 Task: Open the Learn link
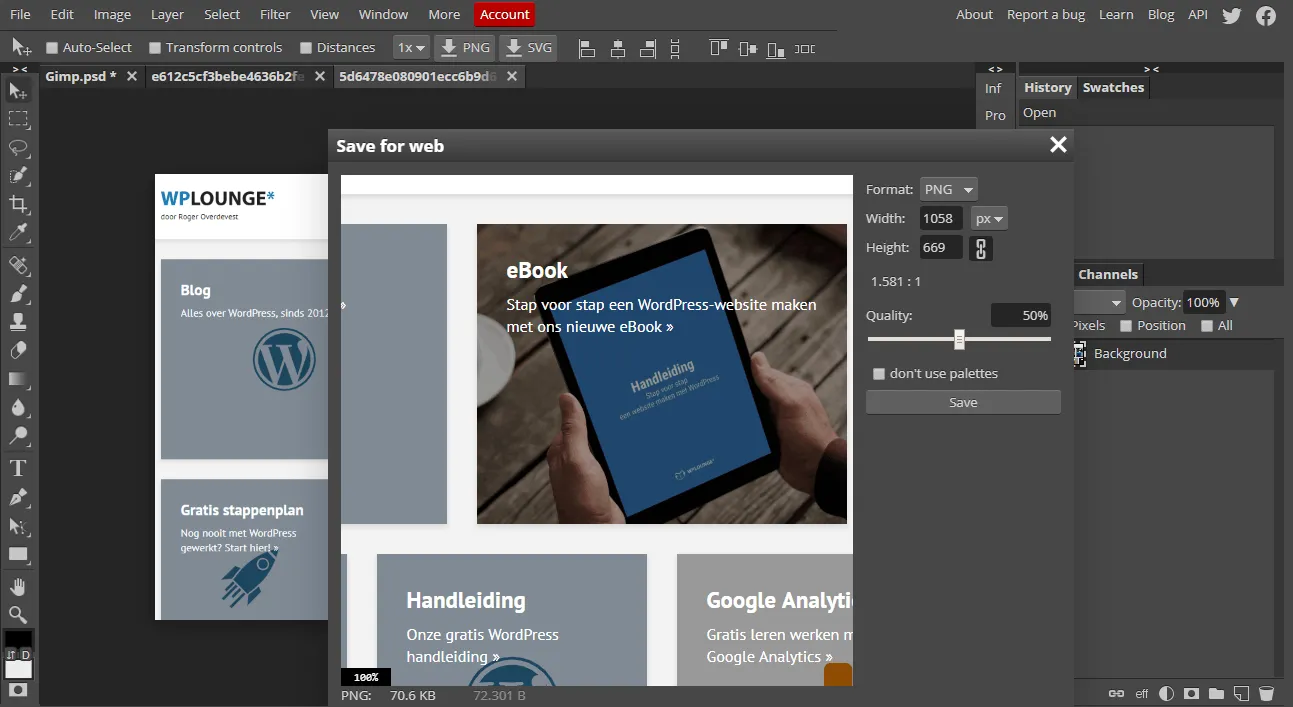pos(1116,14)
